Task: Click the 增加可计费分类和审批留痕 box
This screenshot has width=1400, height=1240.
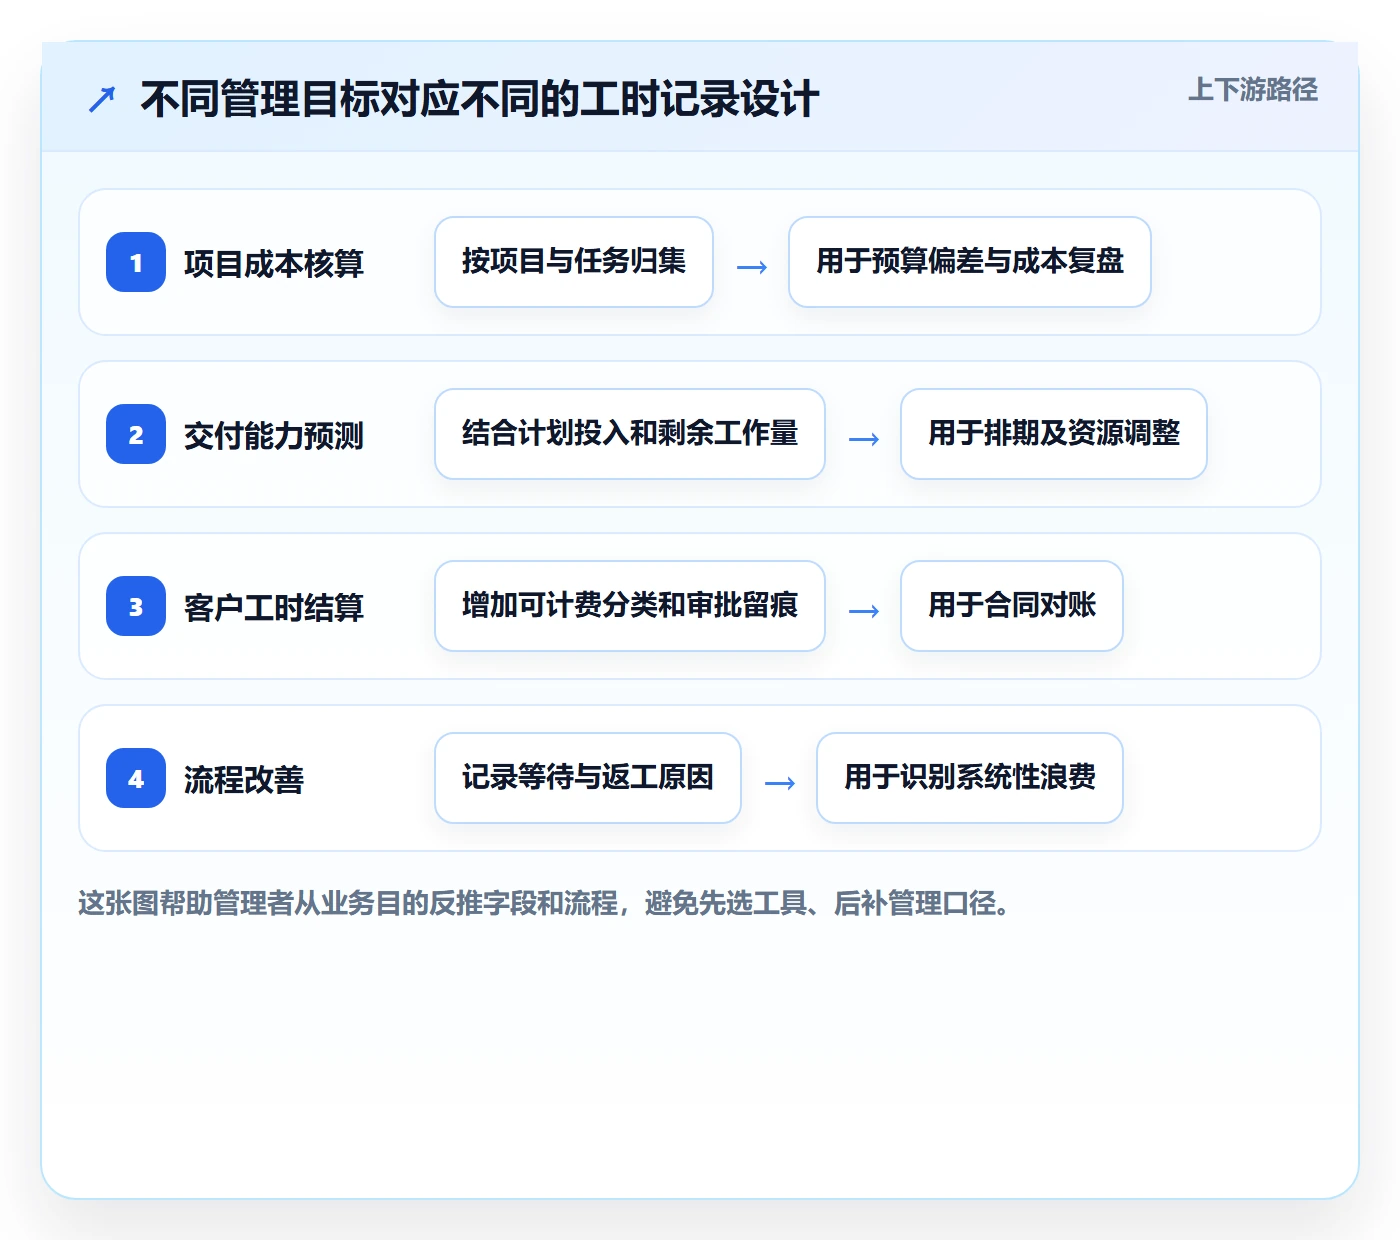Action: 630,606
